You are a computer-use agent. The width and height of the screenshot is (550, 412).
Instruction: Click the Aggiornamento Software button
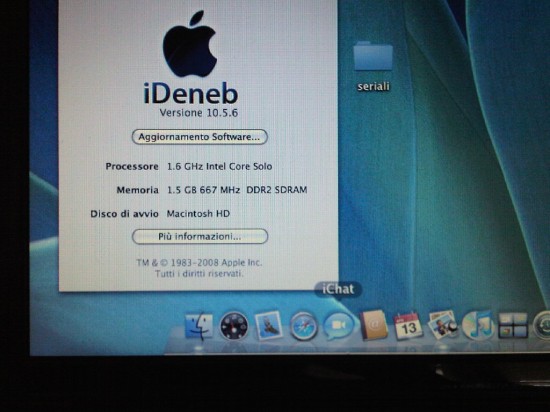click(200, 137)
